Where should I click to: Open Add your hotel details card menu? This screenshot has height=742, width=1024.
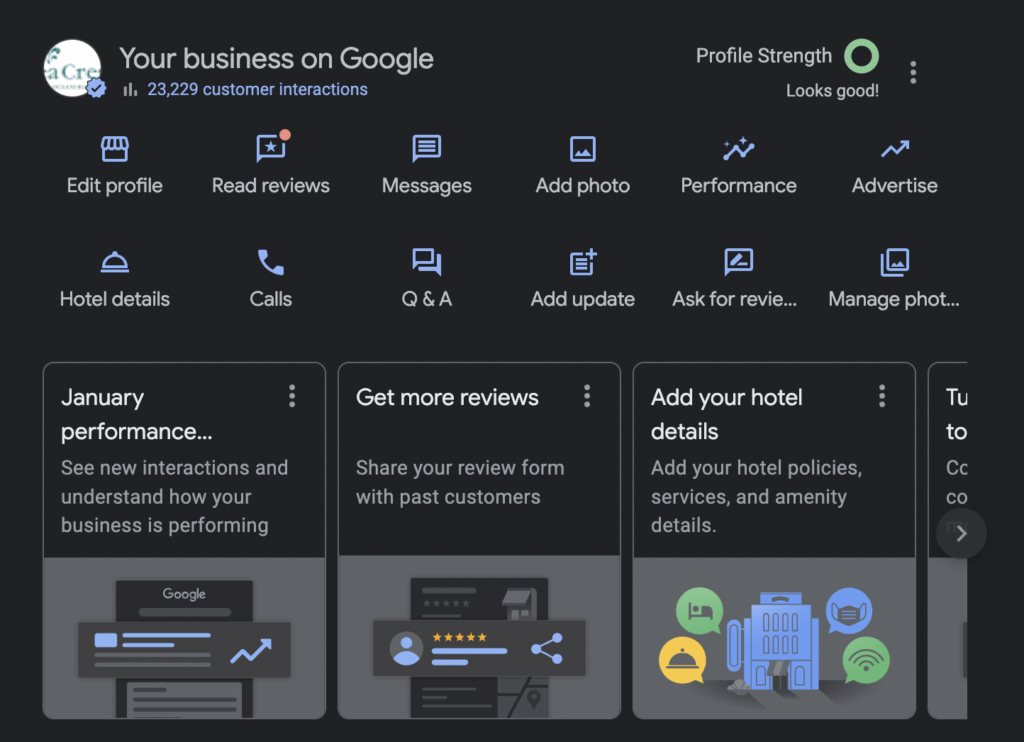coord(882,396)
